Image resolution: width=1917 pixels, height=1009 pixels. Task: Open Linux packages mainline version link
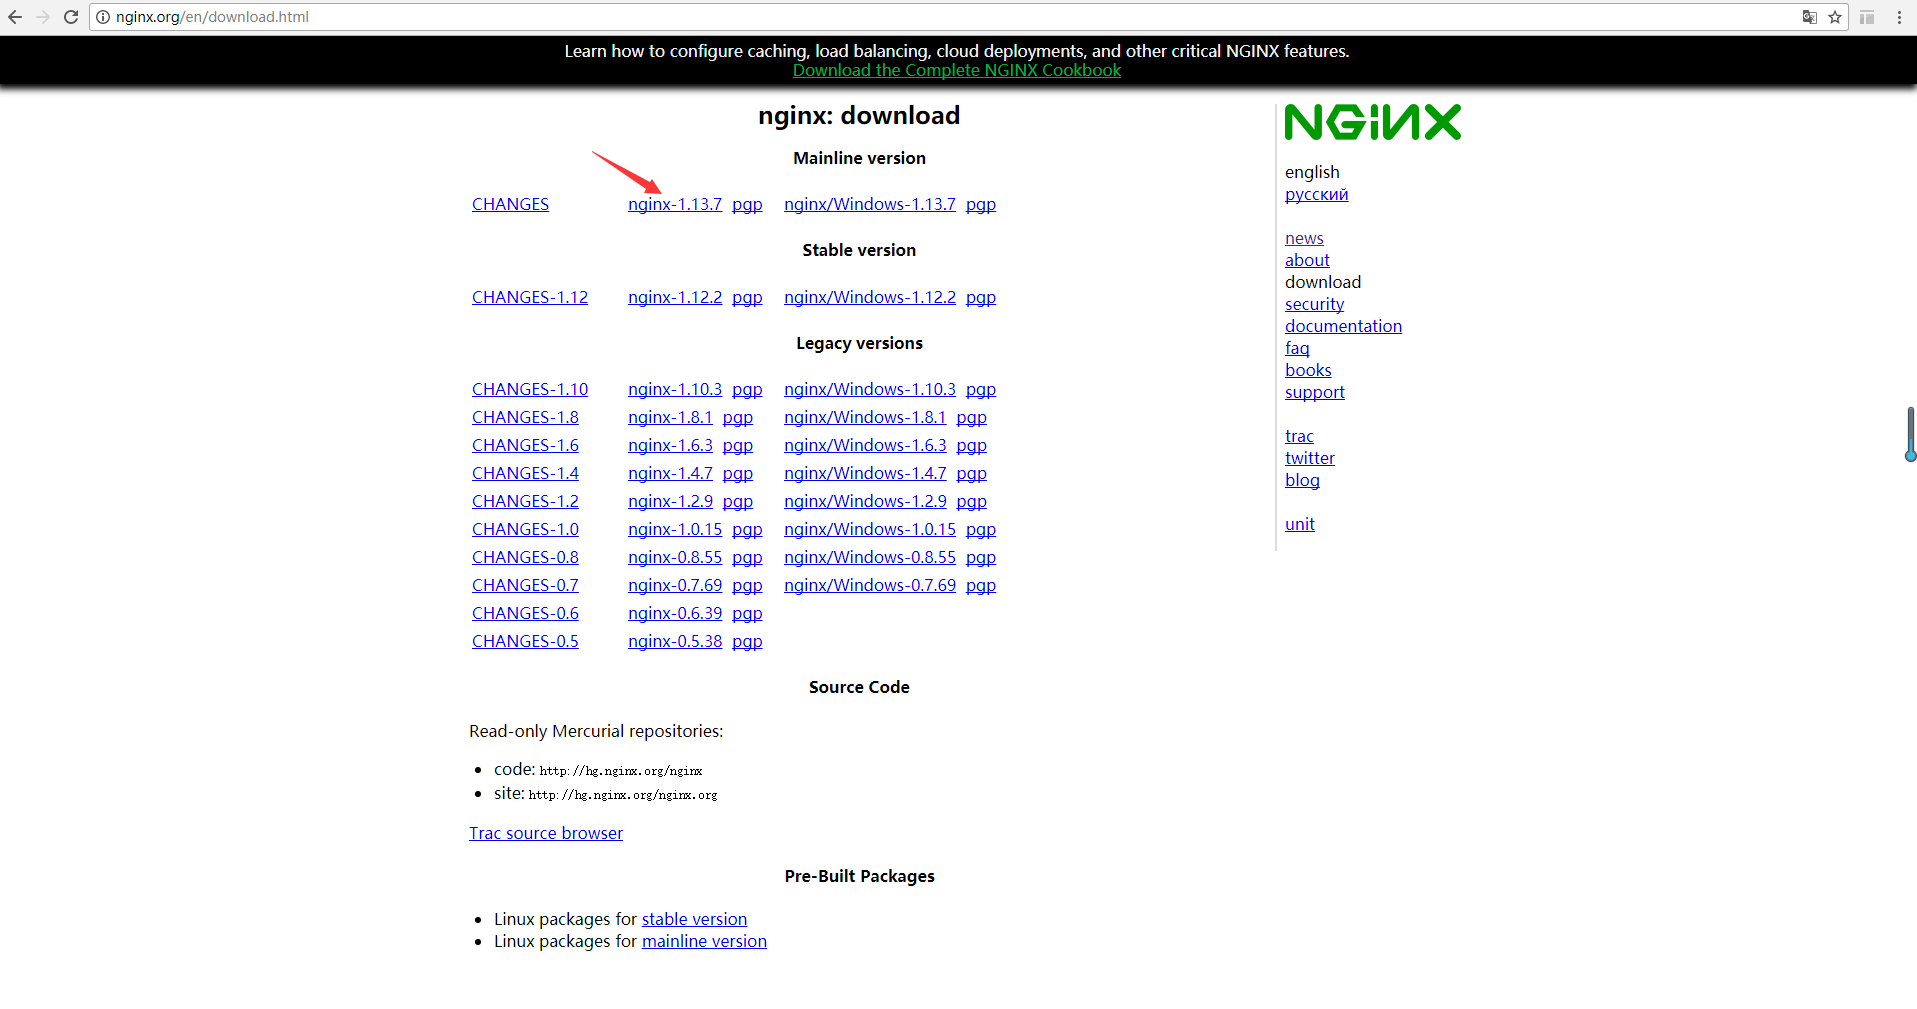(x=704, y=941)
